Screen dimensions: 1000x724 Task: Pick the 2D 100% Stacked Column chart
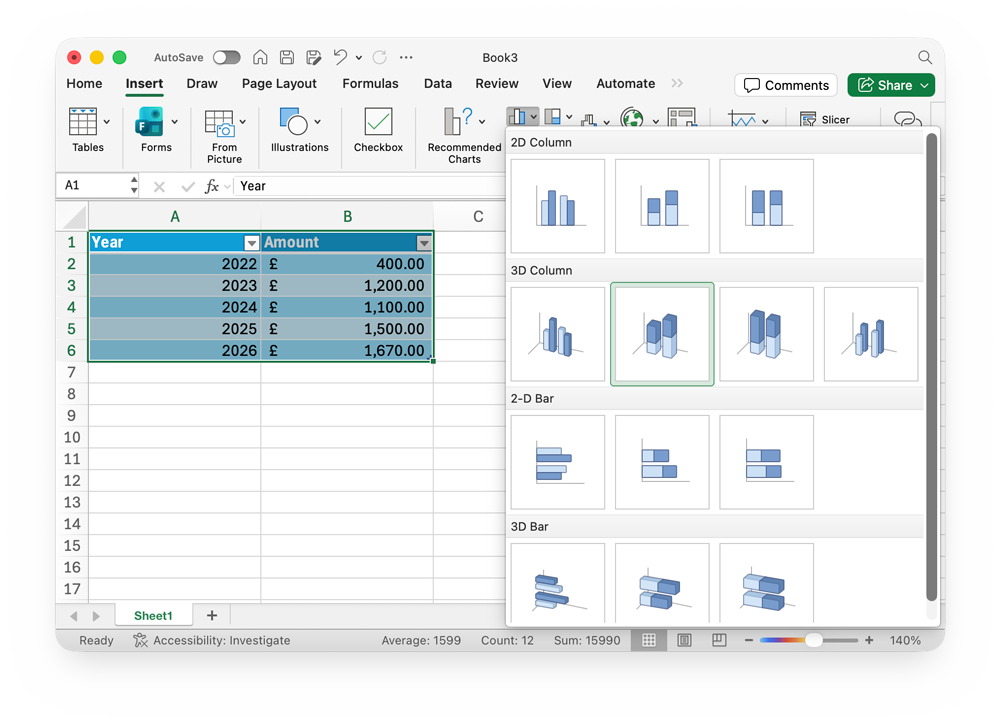(x=766, y=206)
